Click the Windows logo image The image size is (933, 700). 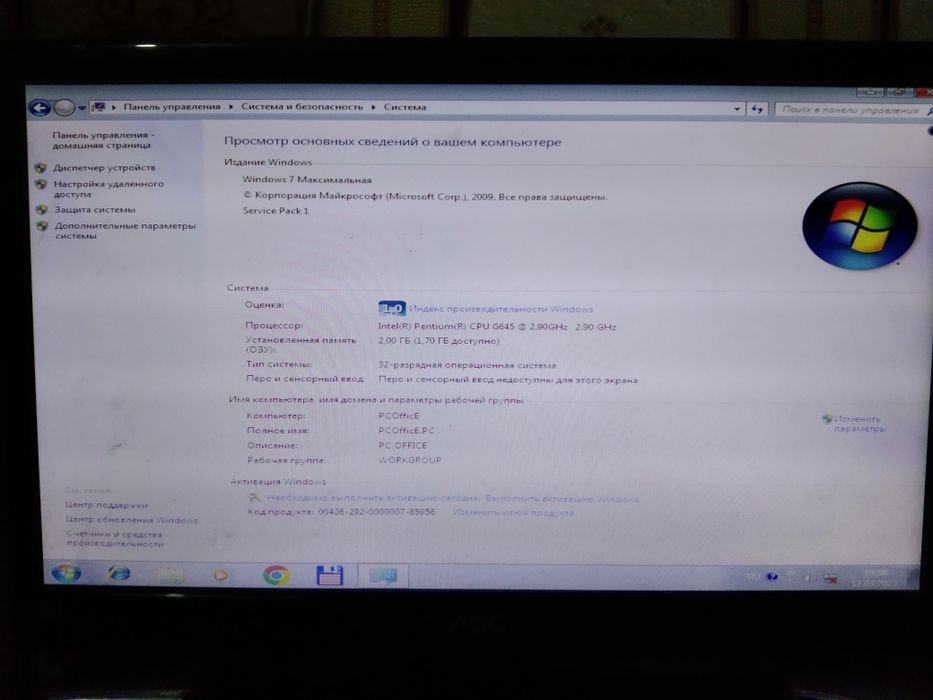tap(860, 226)
